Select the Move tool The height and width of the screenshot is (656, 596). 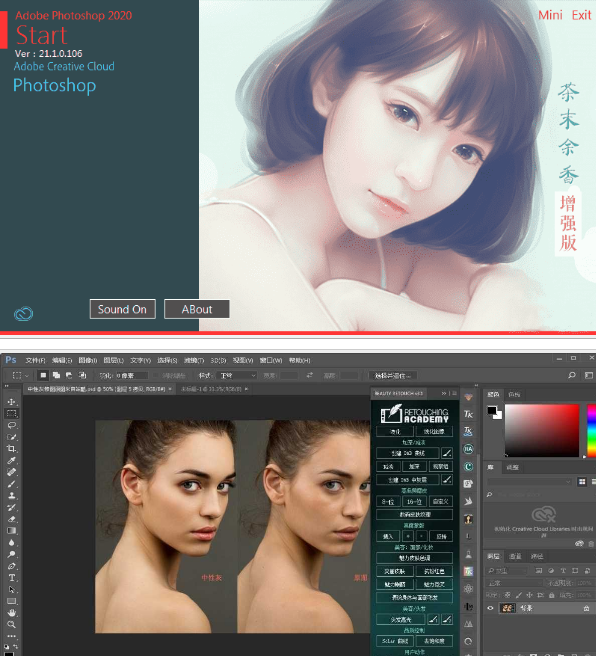click(x=11, y=402)
